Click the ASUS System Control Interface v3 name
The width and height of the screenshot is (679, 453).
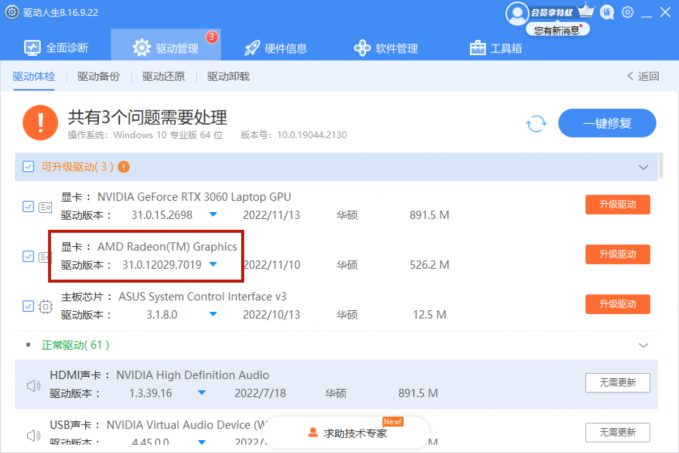[x=203, y=297]
